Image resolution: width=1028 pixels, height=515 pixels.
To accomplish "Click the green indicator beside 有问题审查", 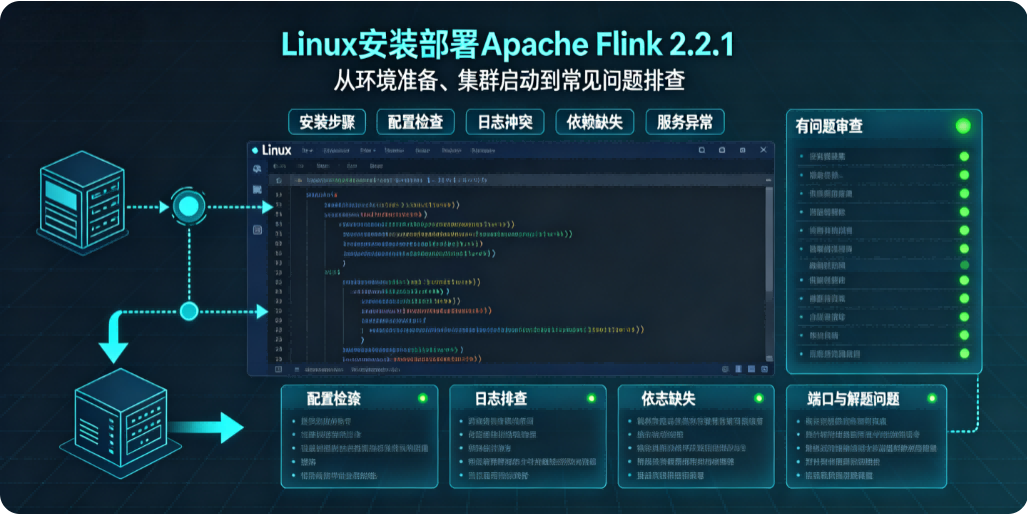I will tap(963, 126).
